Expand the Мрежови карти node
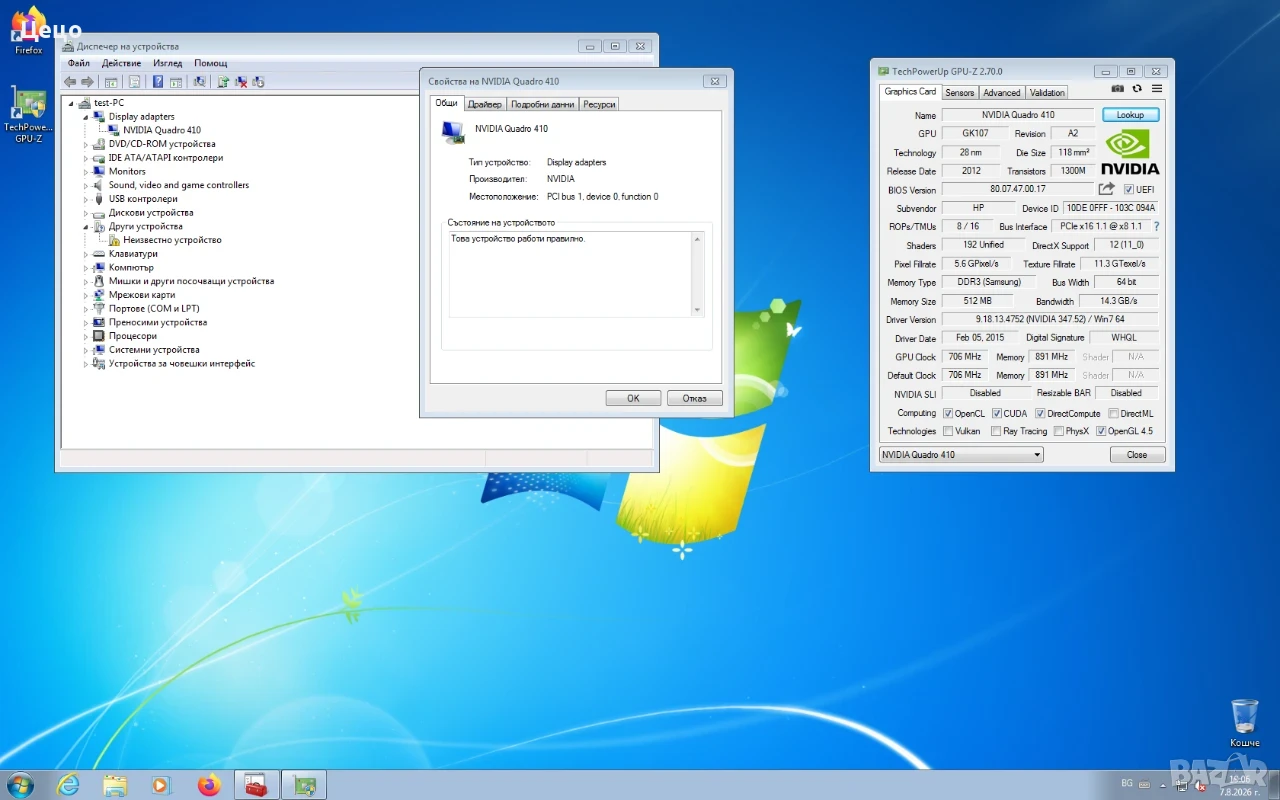The image size is (1280, 800). (x=86, y=295)
